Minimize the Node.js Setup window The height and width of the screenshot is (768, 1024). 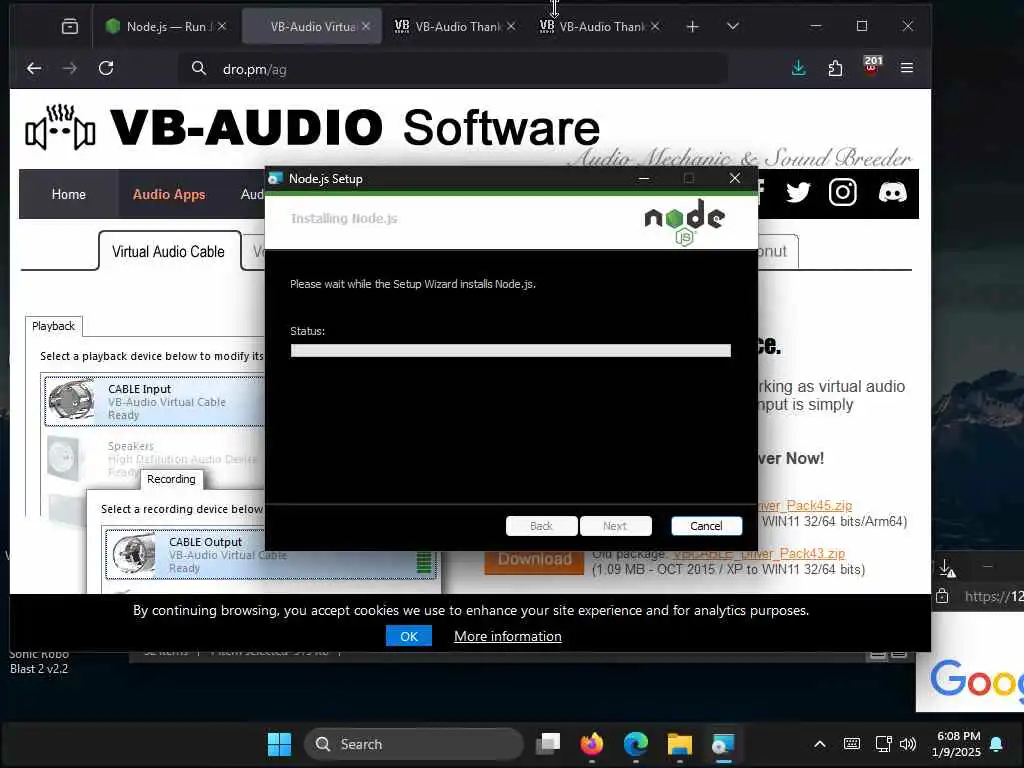point(644,178)
